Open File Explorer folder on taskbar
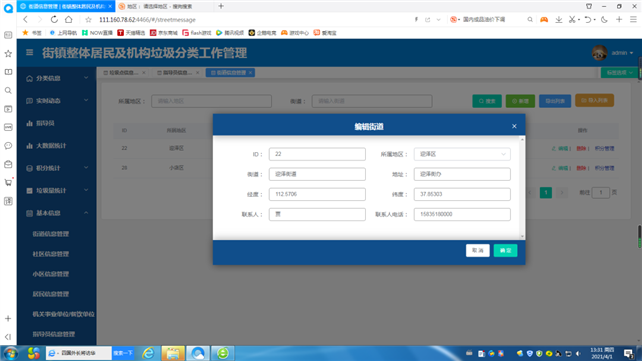 [x=173, y=353]
